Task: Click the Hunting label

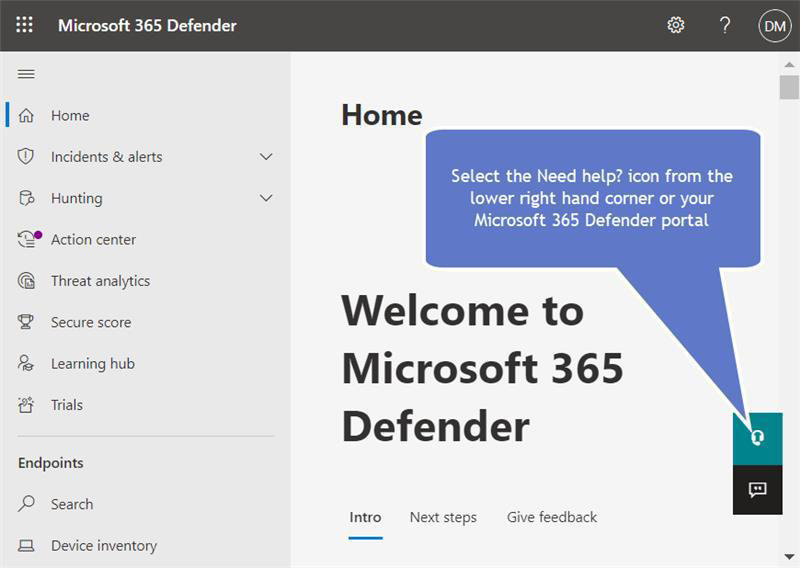Action: 77,198
